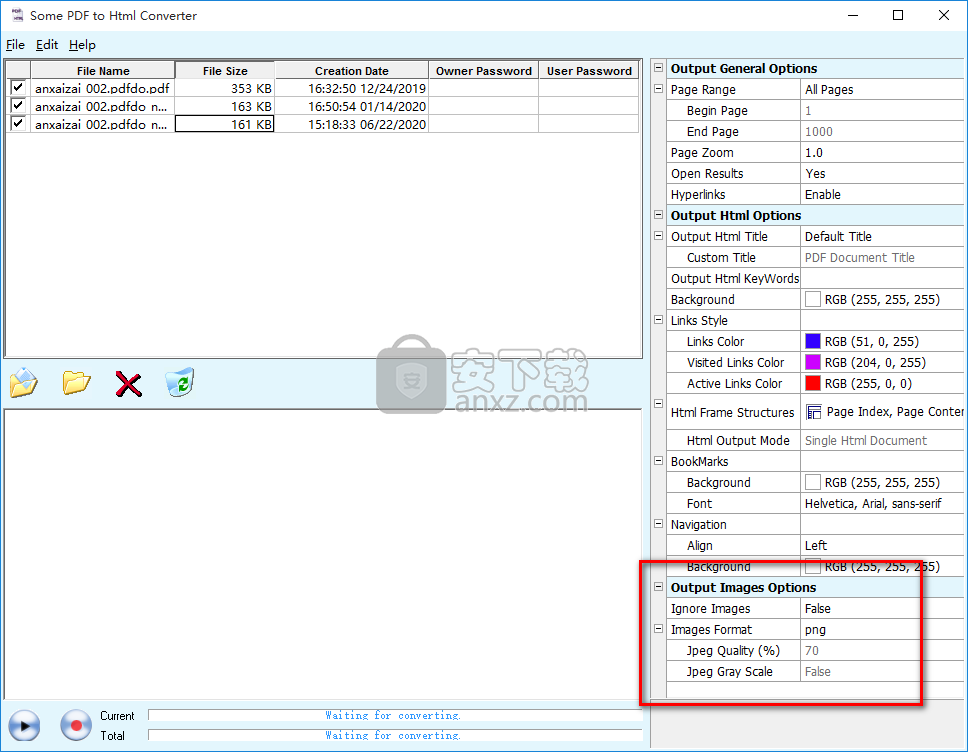Collapse the Images Format group
Viewport: 968px width, 752px height.
click(659, 629)
